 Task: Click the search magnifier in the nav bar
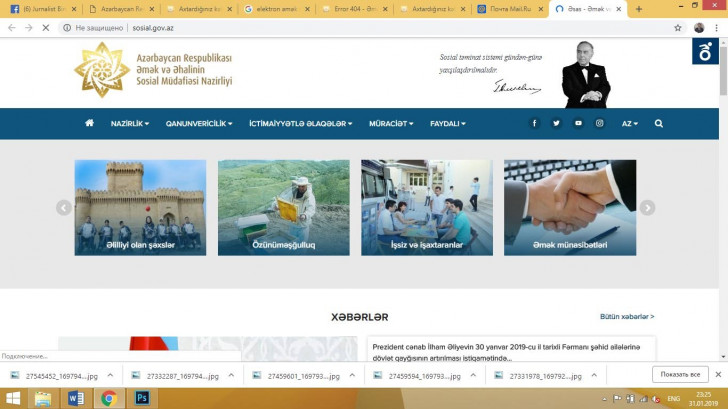(x=658, y=123)
